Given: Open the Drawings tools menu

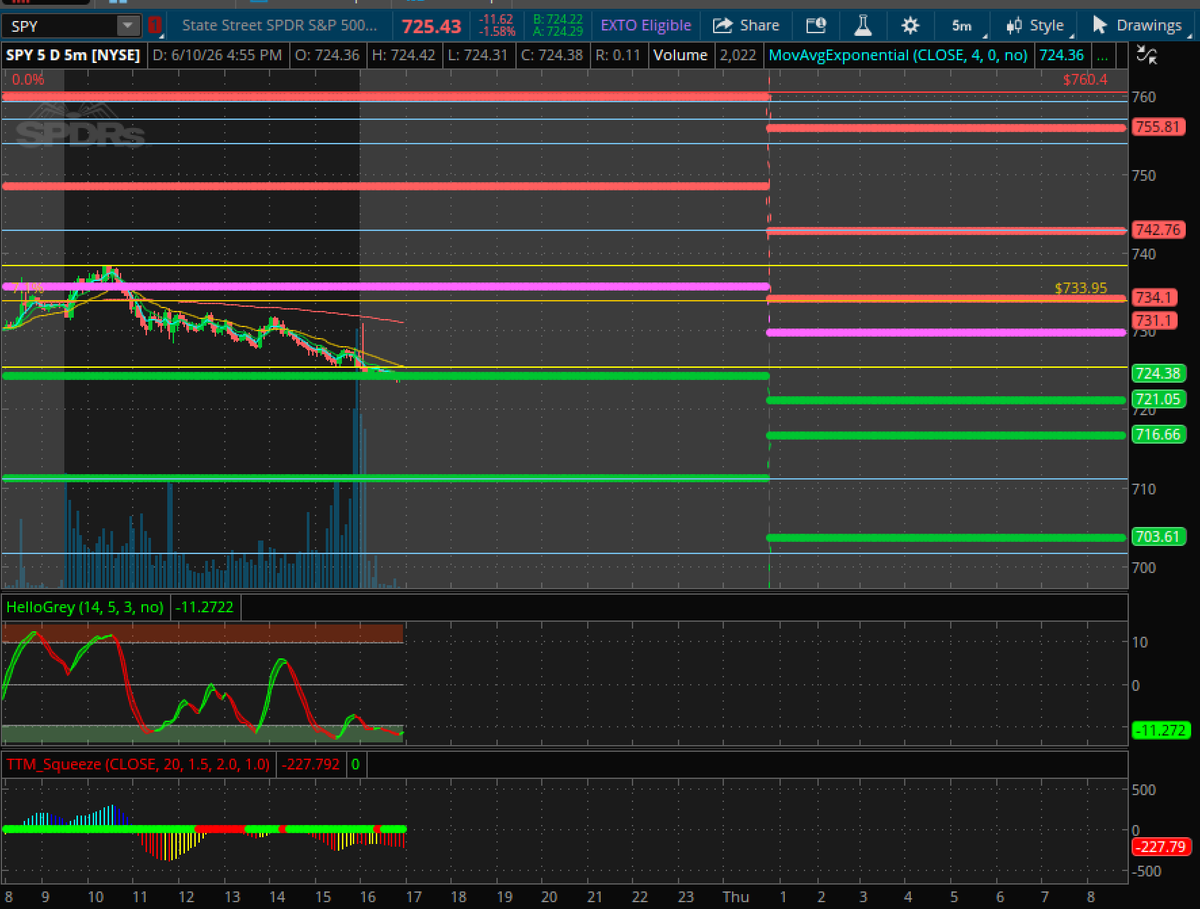Looking at the screenshot, I should click(1136, 25).
